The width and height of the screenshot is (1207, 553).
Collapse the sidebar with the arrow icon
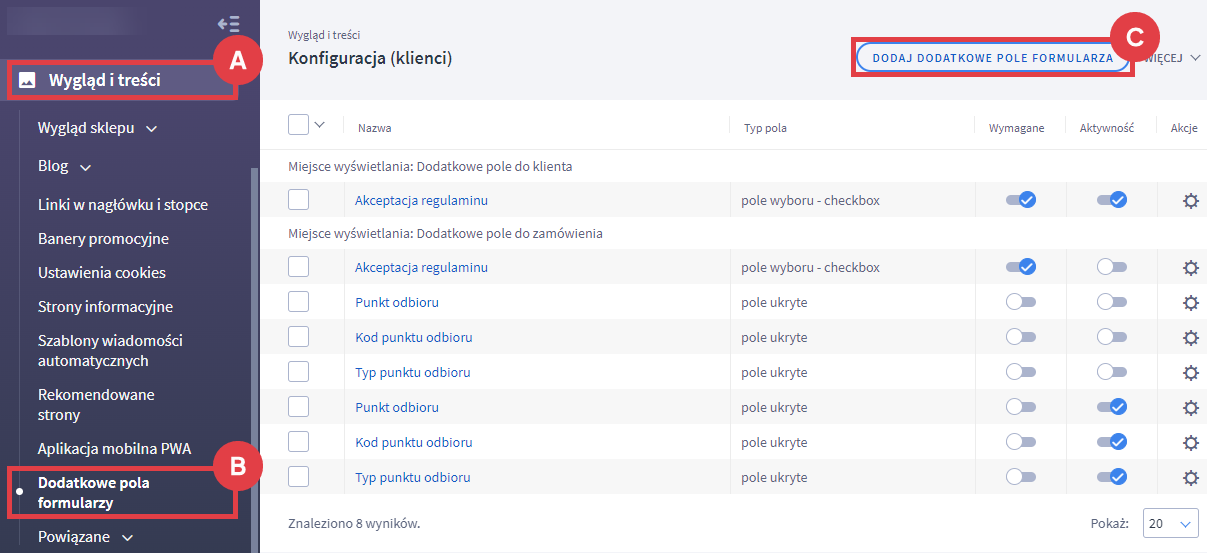click(x=228, y=24)
